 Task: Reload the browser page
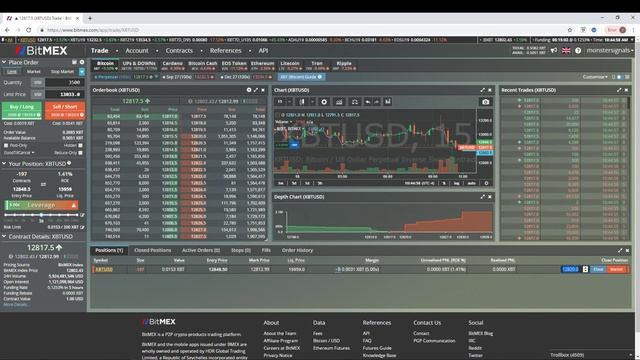click(x=29, y=30)
